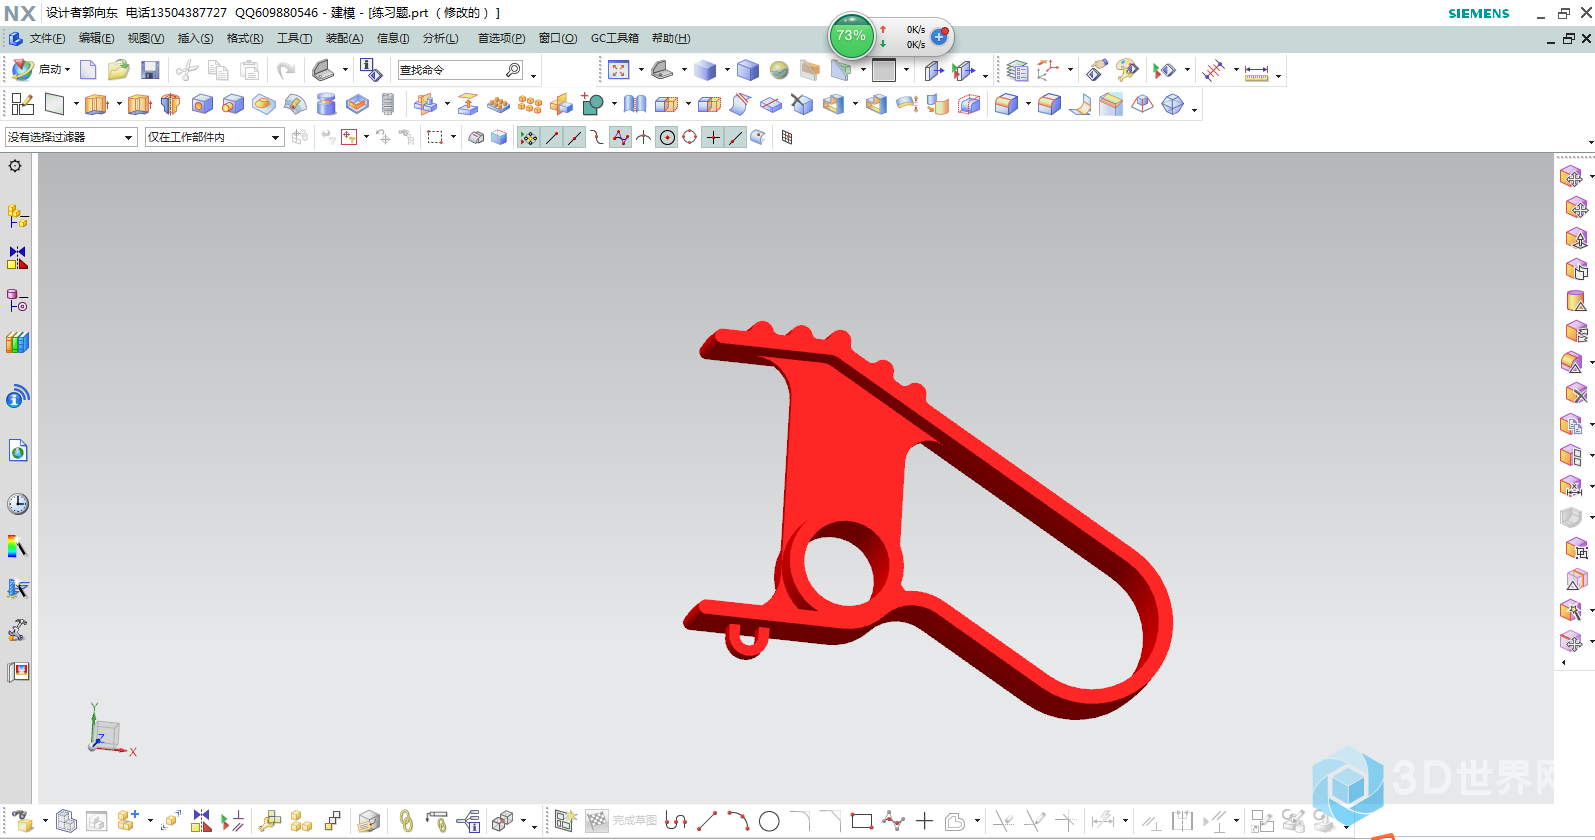Click the Fit view icon
1595x840 pixels.
coord(619,70)
